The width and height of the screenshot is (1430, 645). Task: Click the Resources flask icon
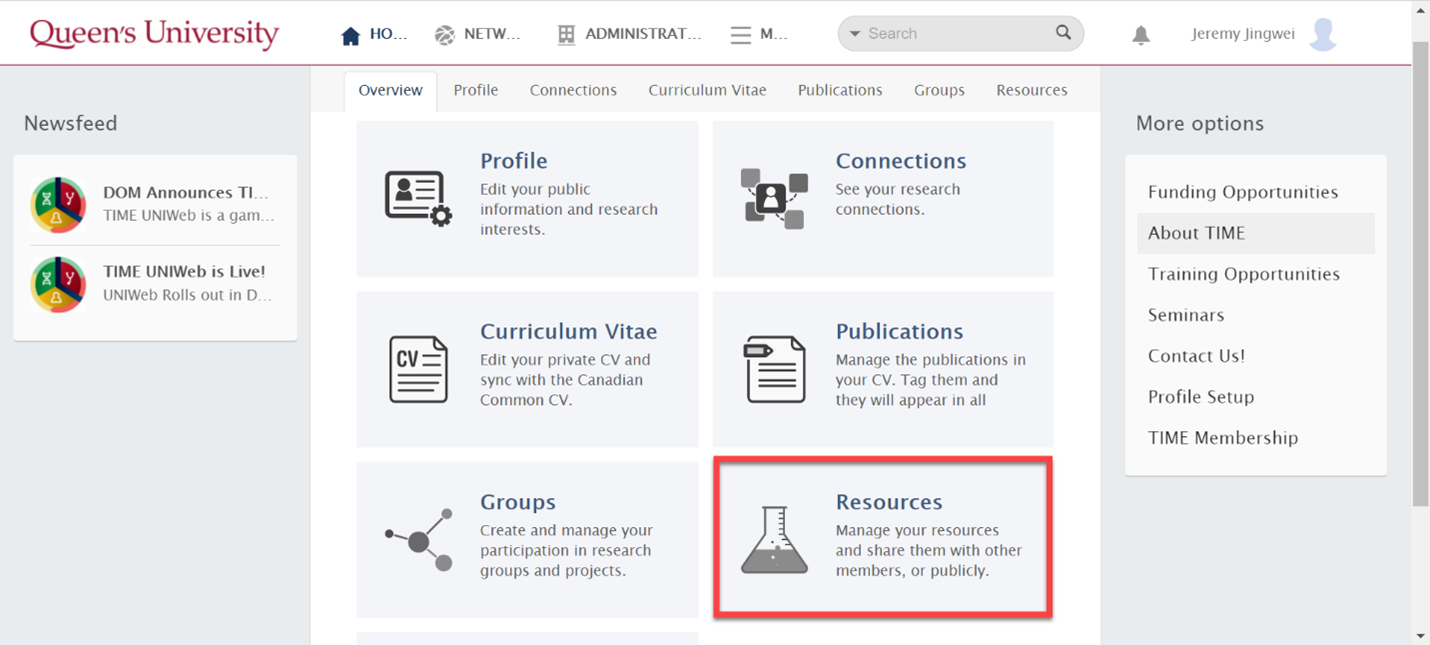tap(774, 540)
